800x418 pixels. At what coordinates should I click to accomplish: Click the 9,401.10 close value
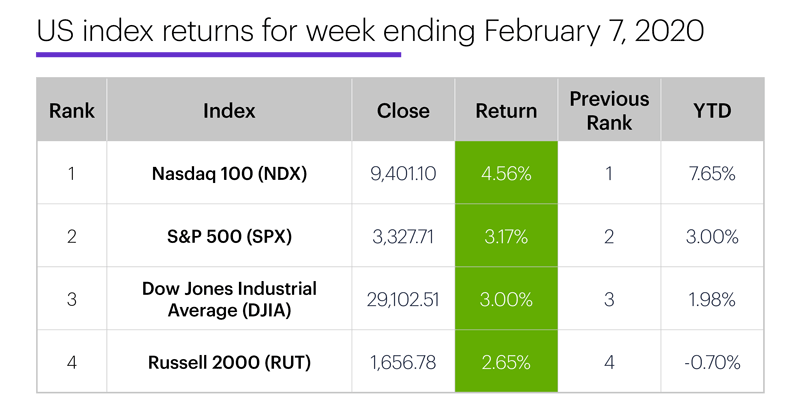click(404, 174)
